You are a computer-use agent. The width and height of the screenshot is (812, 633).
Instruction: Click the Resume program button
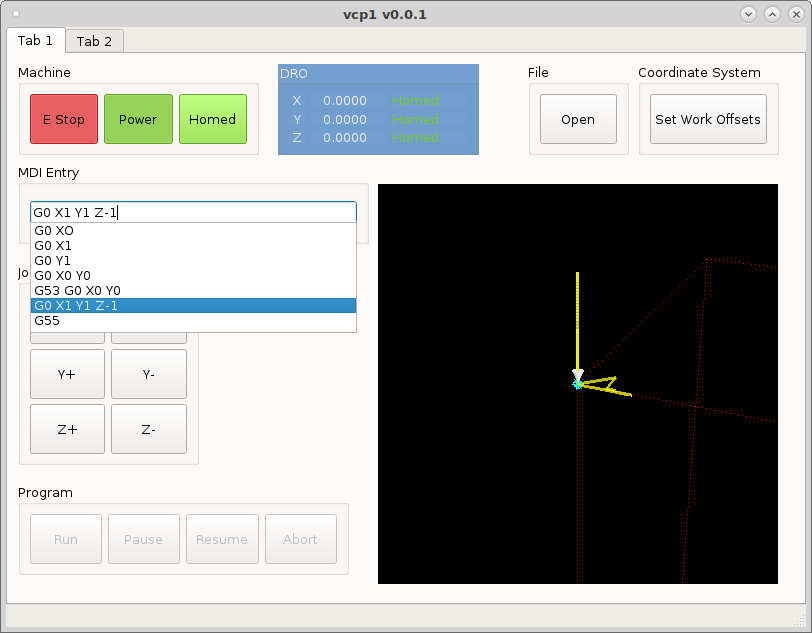[222, 539]
